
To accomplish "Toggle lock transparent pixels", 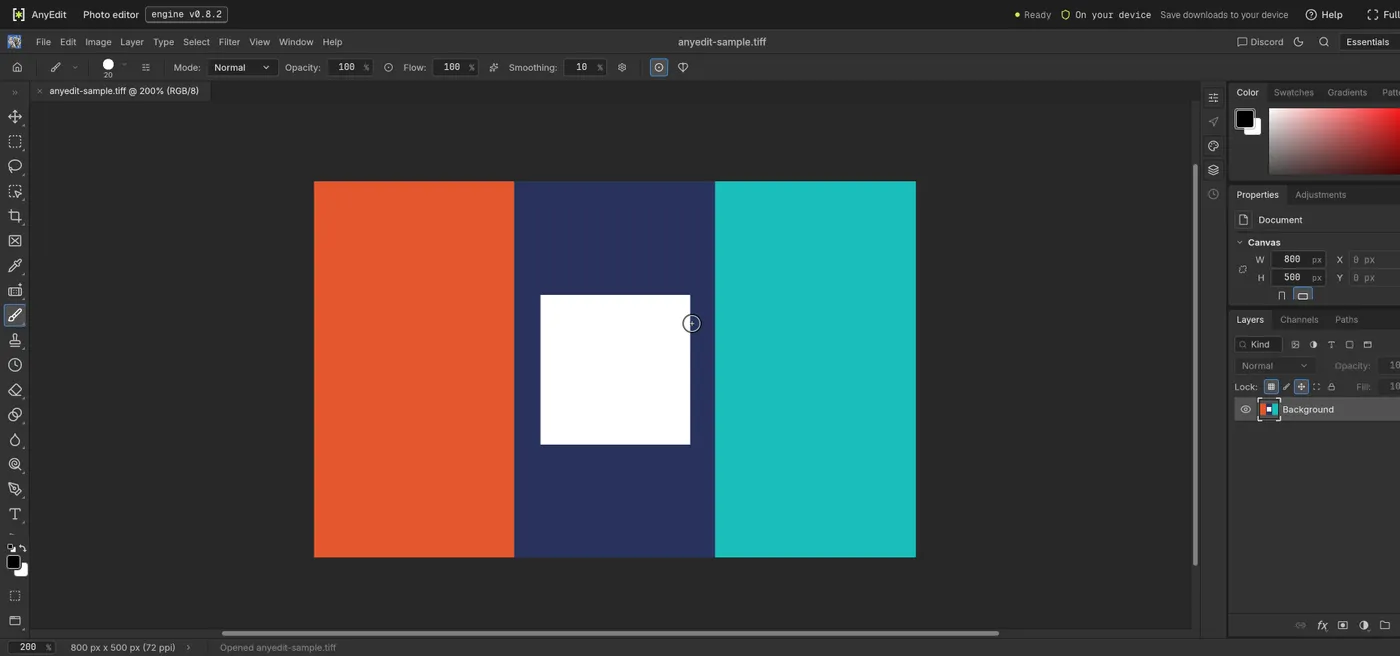I will pos(1271,386).
